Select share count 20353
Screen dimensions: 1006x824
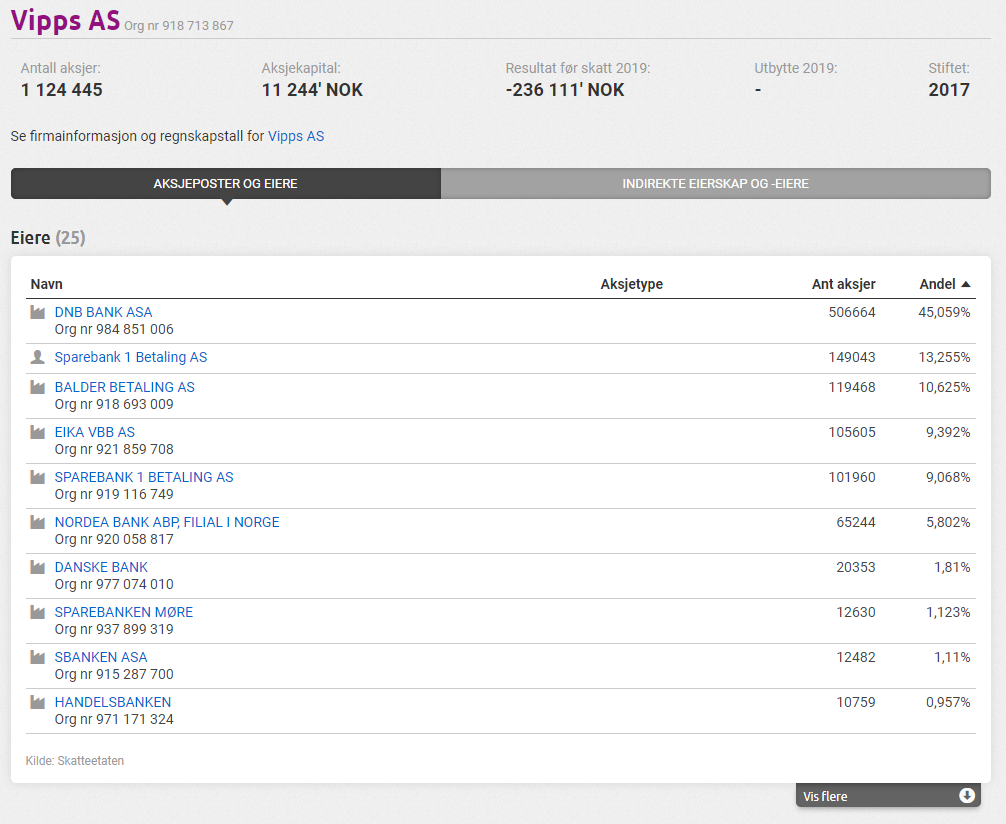[856, 567]
